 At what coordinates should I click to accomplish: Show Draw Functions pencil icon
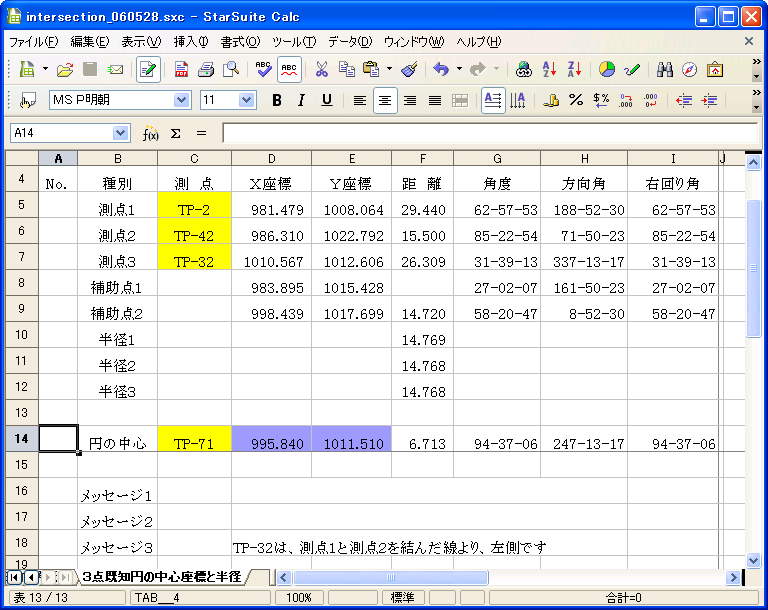click(632, 70)
